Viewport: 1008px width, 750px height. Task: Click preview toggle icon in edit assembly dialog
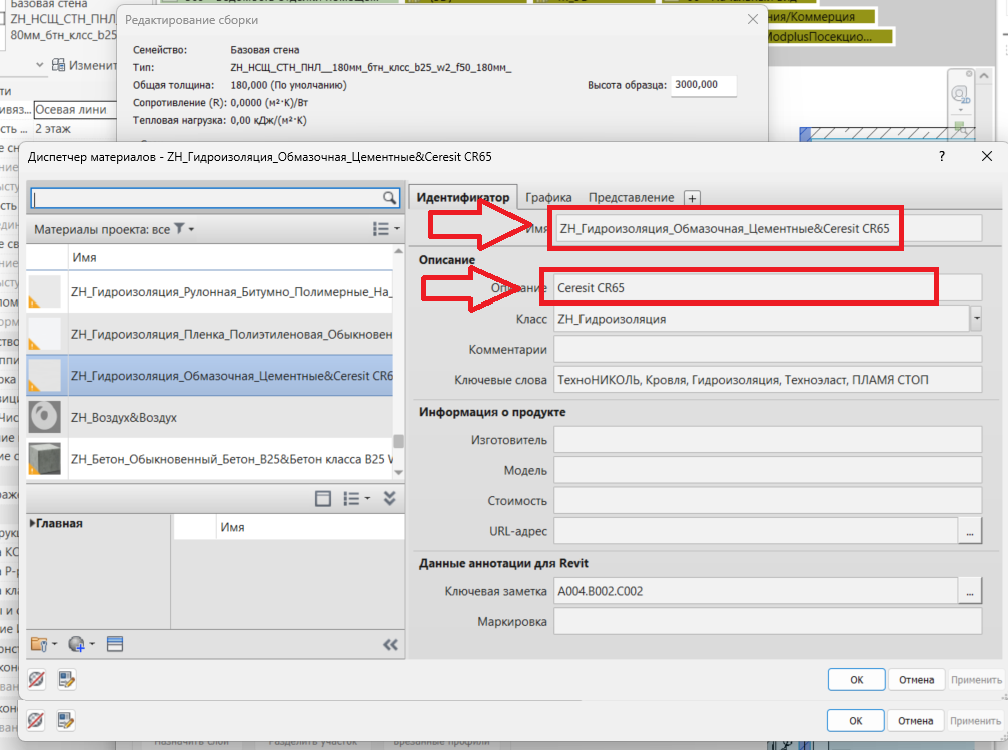click(36, 720)
